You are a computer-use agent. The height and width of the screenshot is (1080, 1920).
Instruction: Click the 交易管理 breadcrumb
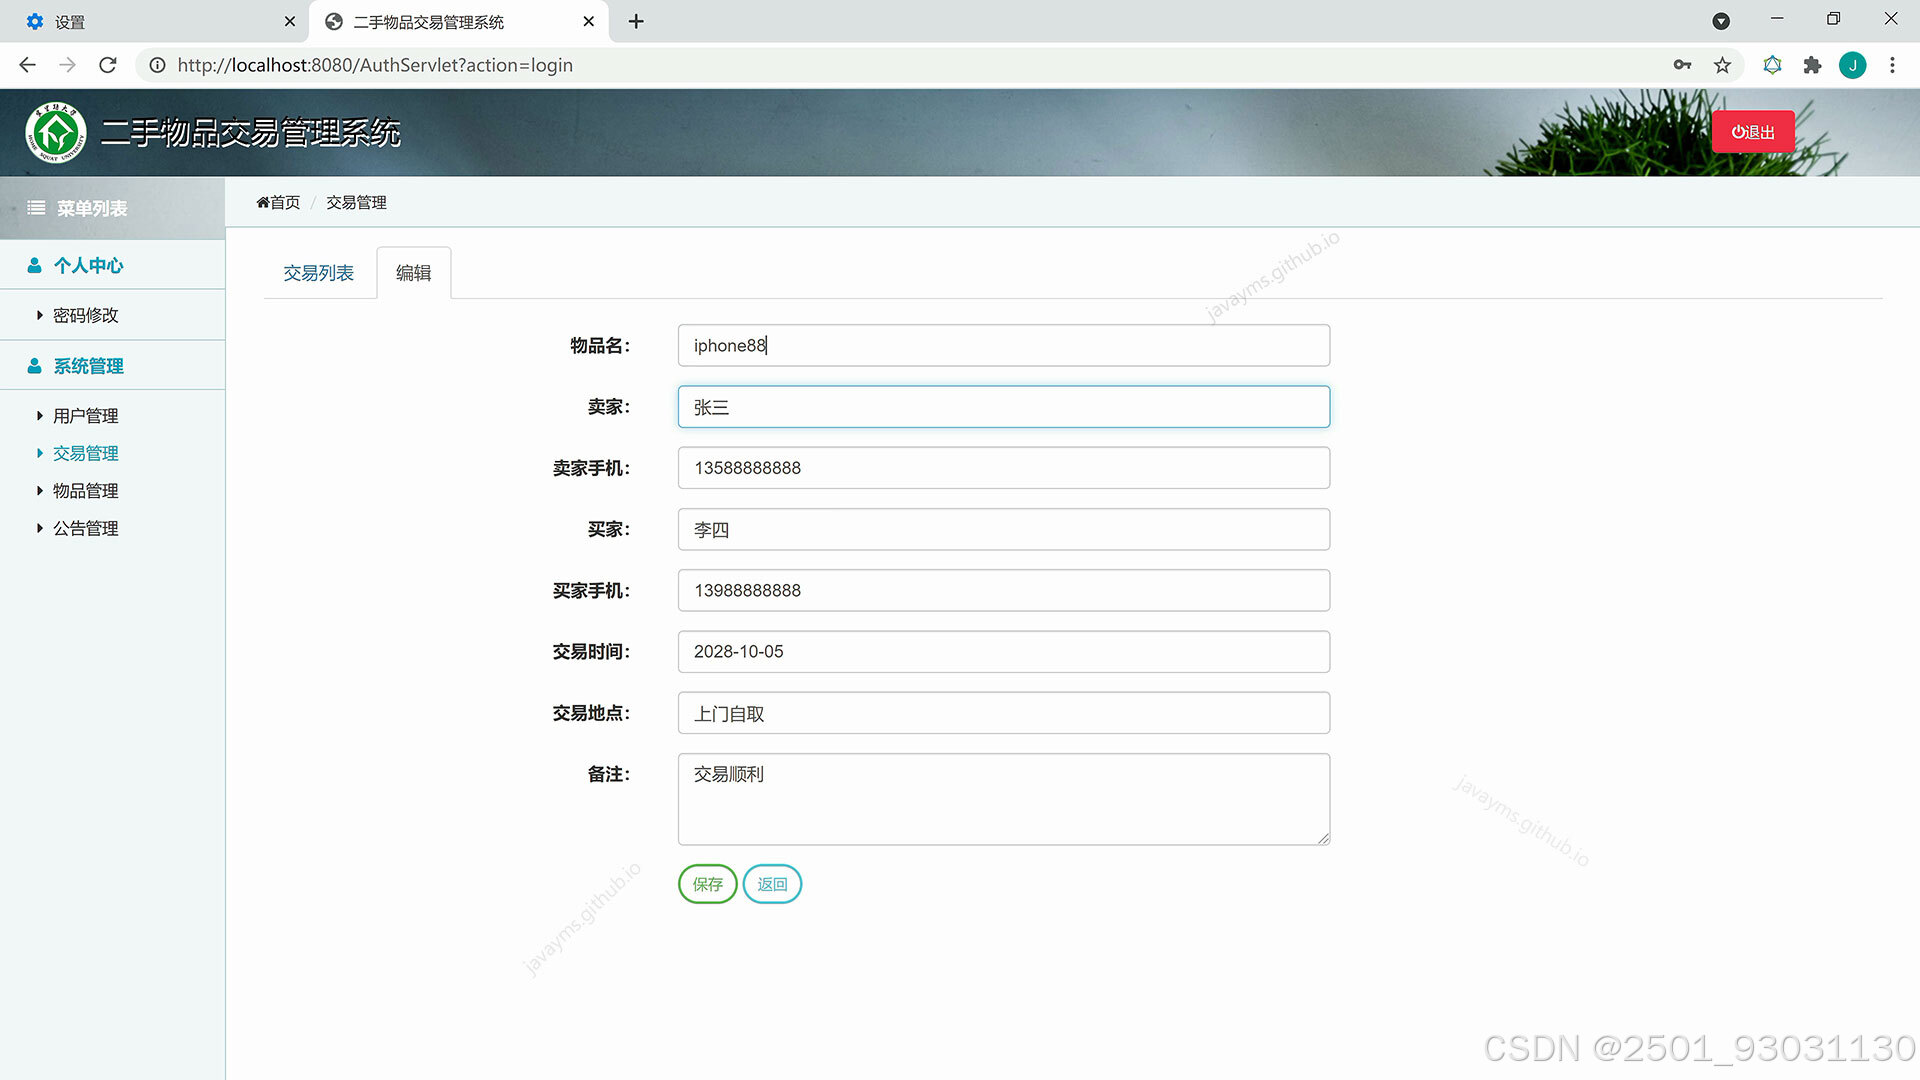[x=356, y=202]
